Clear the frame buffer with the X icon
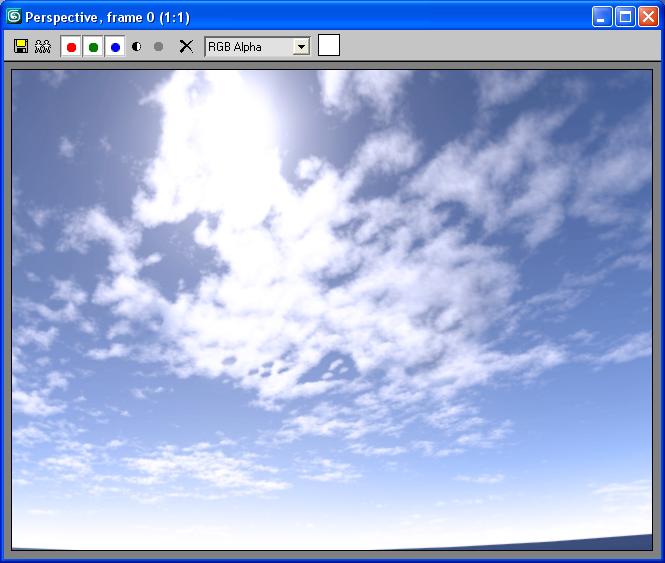Viewport: 665px width, 563px height. tap(185, 46)
